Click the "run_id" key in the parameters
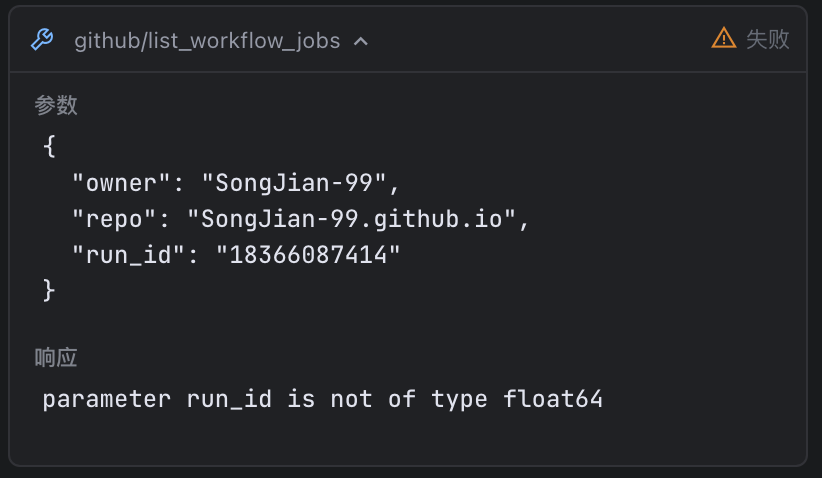Image resolution: width=822 pixels, height=478 pixels. [x=128, y=255]
